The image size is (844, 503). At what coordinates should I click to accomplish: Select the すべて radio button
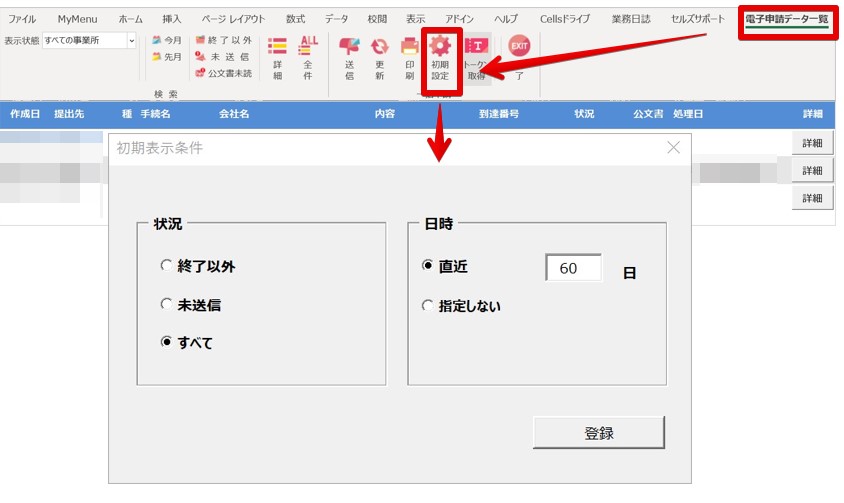(166, 342)
